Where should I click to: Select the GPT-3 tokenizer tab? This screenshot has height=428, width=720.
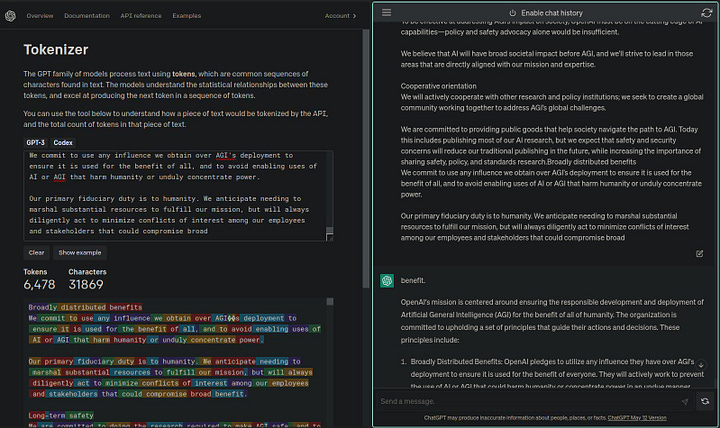[x=35, y=143]
